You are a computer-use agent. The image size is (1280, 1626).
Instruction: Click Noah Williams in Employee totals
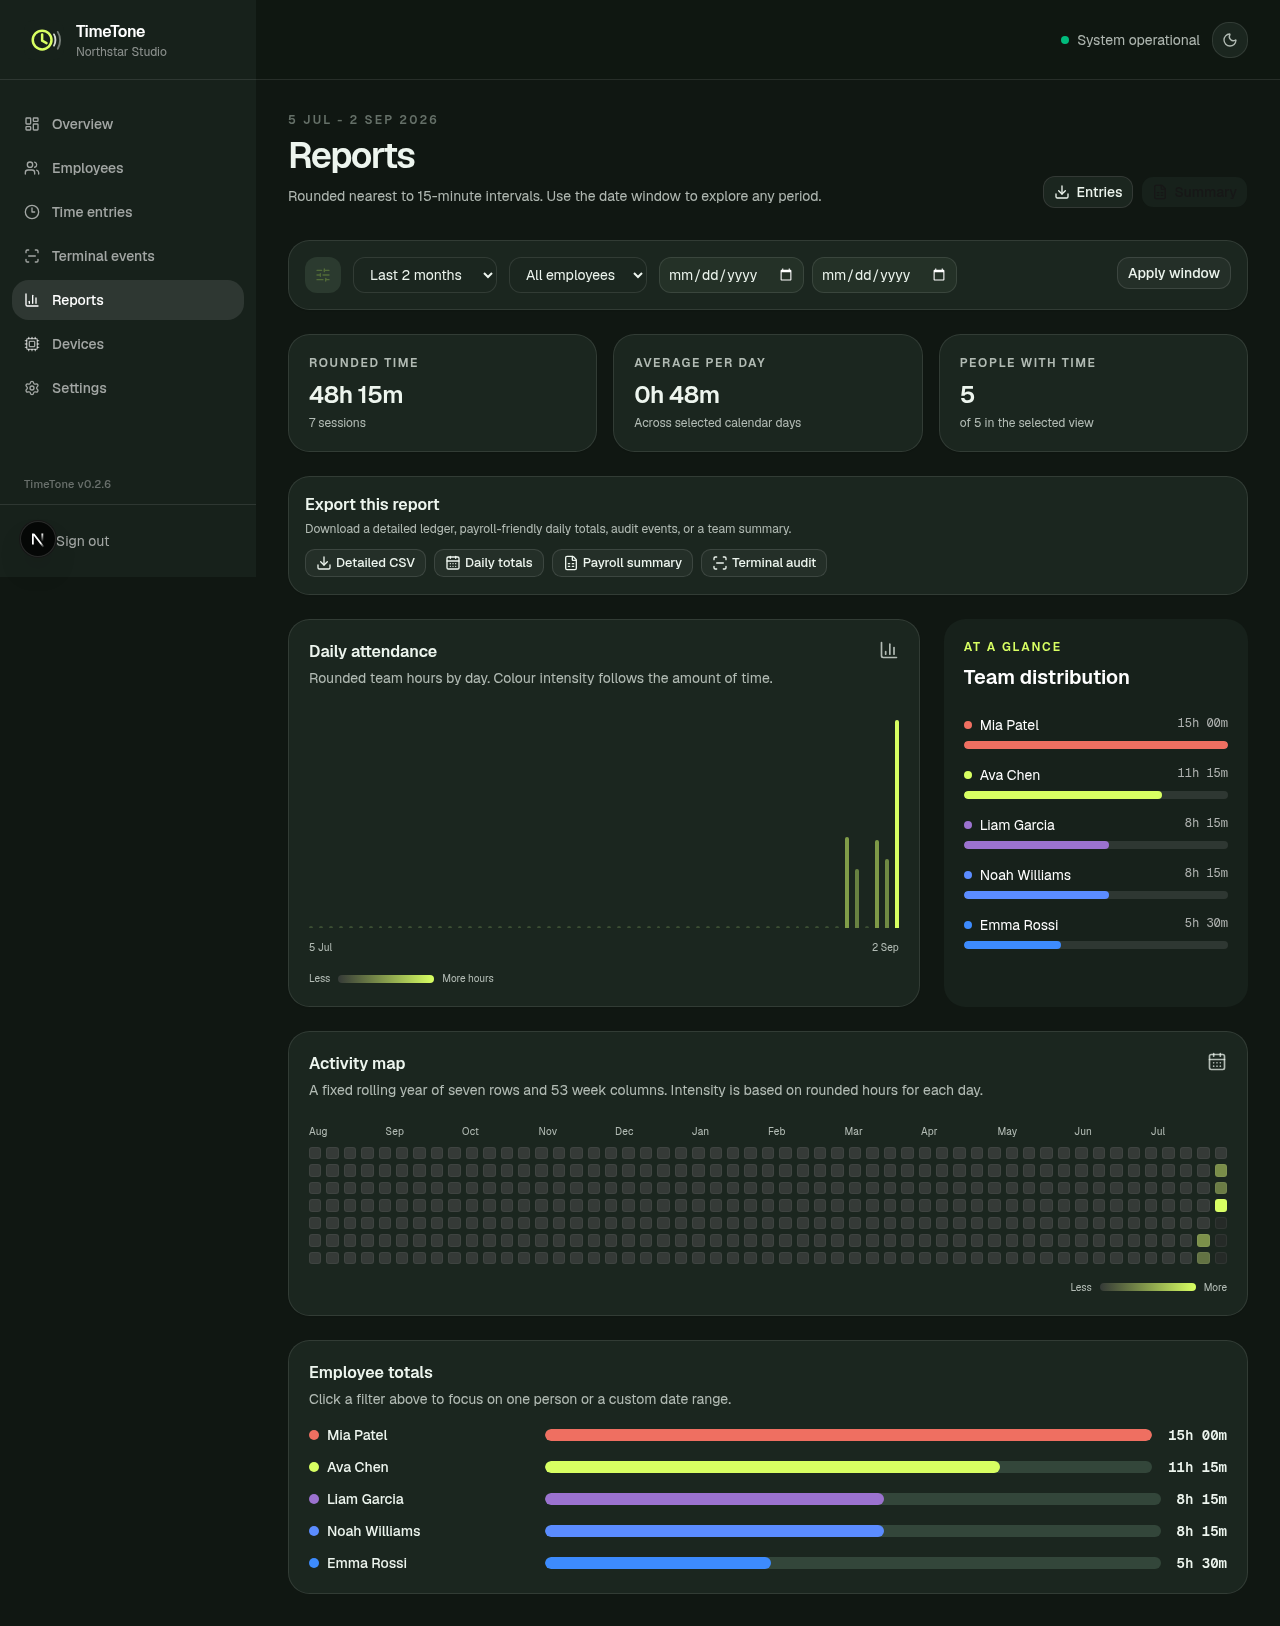[x=373, y=1531]
